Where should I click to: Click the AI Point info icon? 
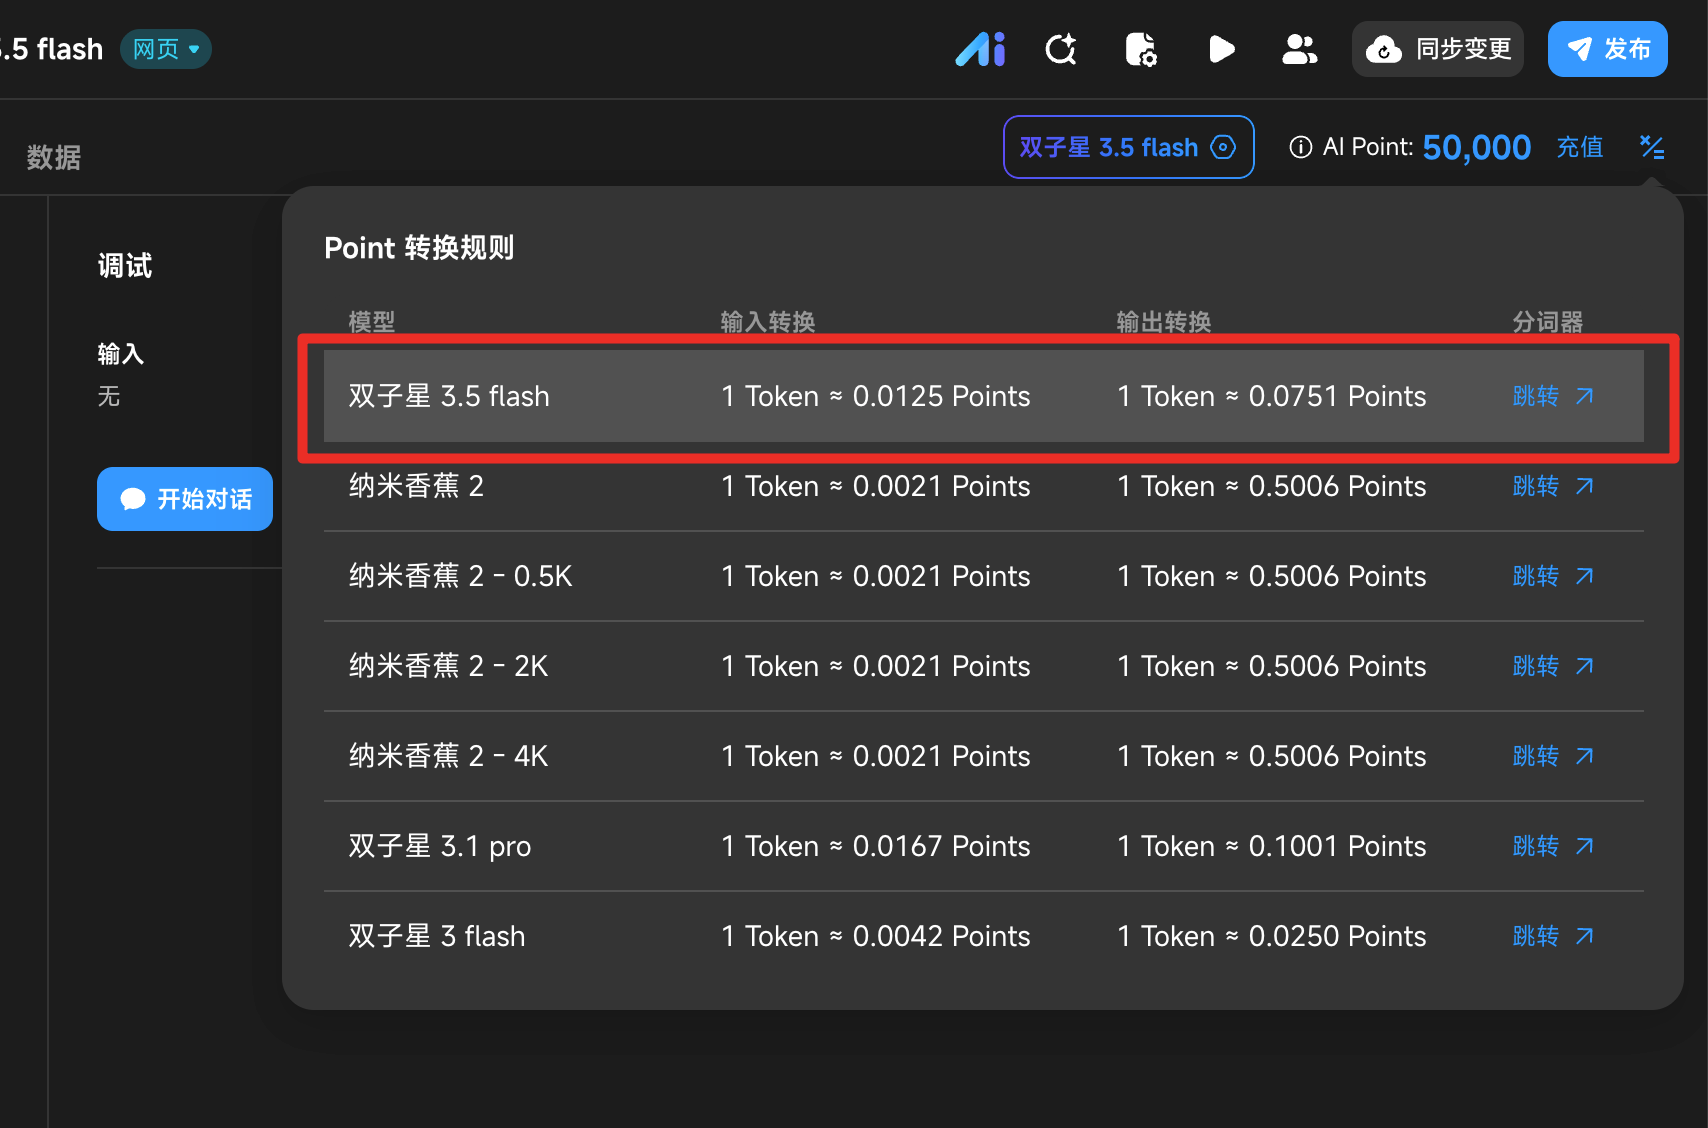point(1301,148)
